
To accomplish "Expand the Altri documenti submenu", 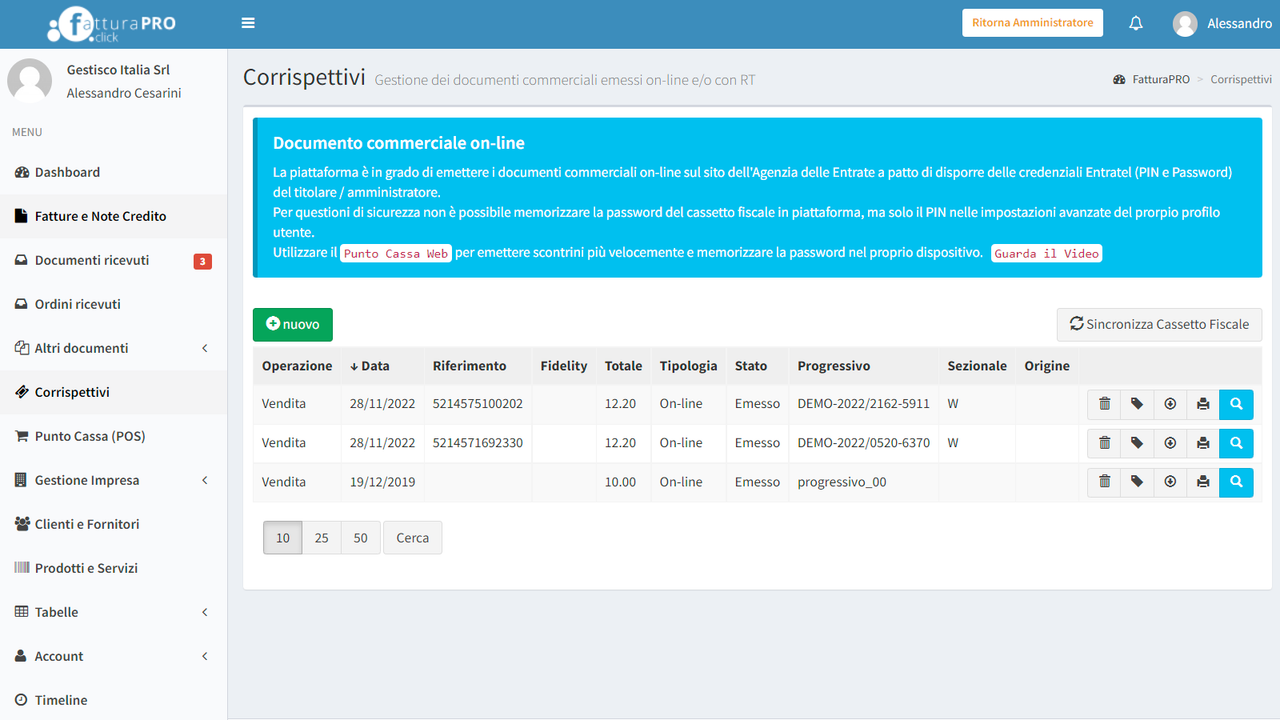I will click(x=114, y=348).
